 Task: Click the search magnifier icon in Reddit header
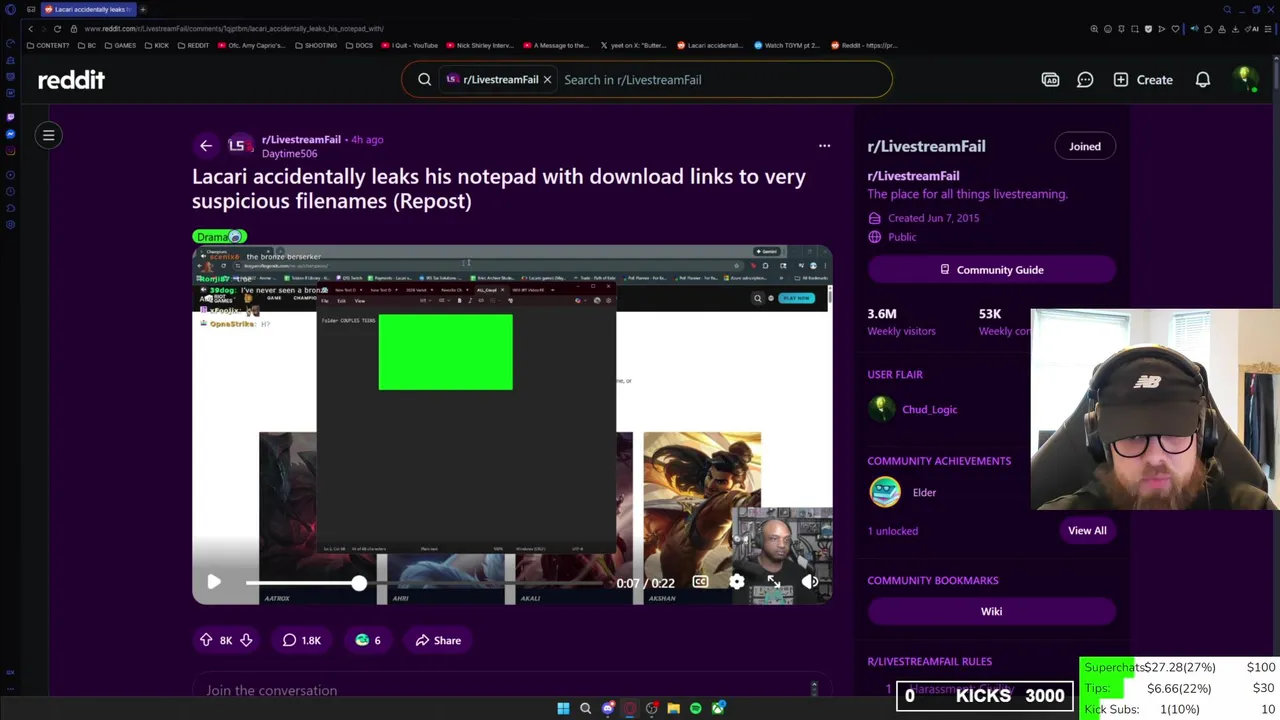coord(424,80)
